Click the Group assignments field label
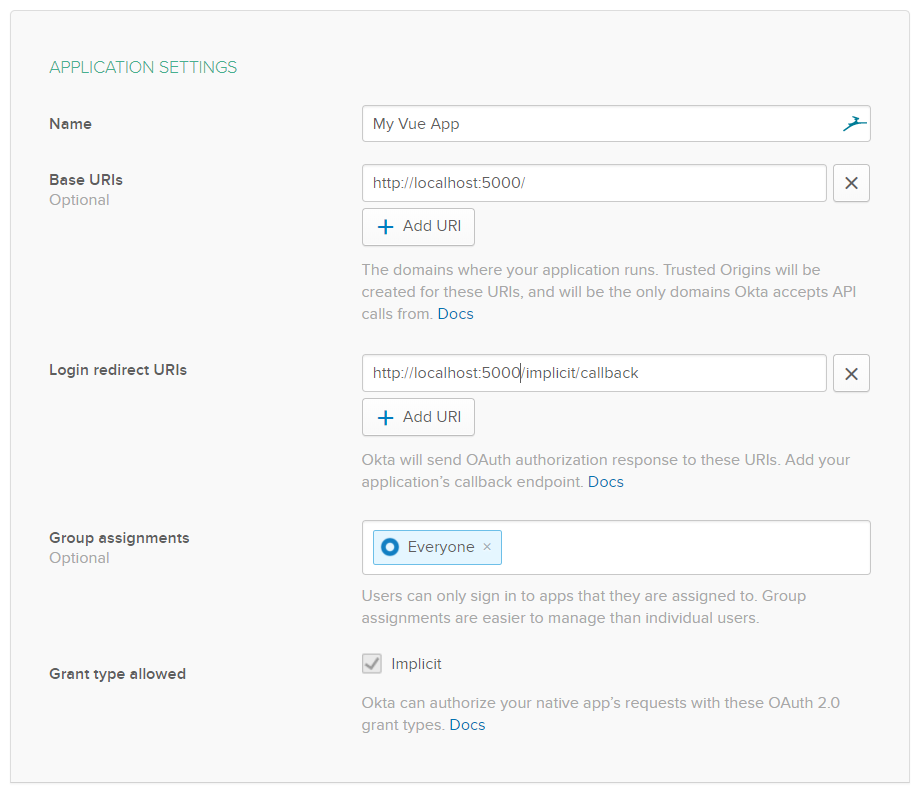The width and height of the screenshot is (920, 795). click(x=119, y=538)
